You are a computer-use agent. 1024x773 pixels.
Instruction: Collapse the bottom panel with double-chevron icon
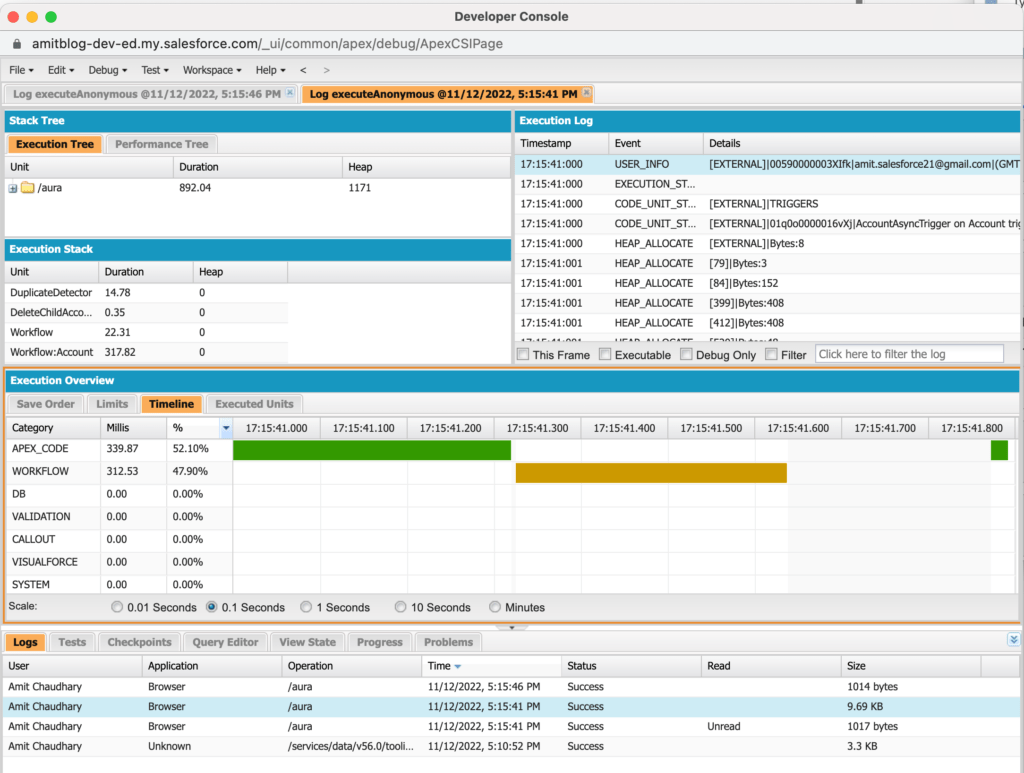[x=1013, y=640]
